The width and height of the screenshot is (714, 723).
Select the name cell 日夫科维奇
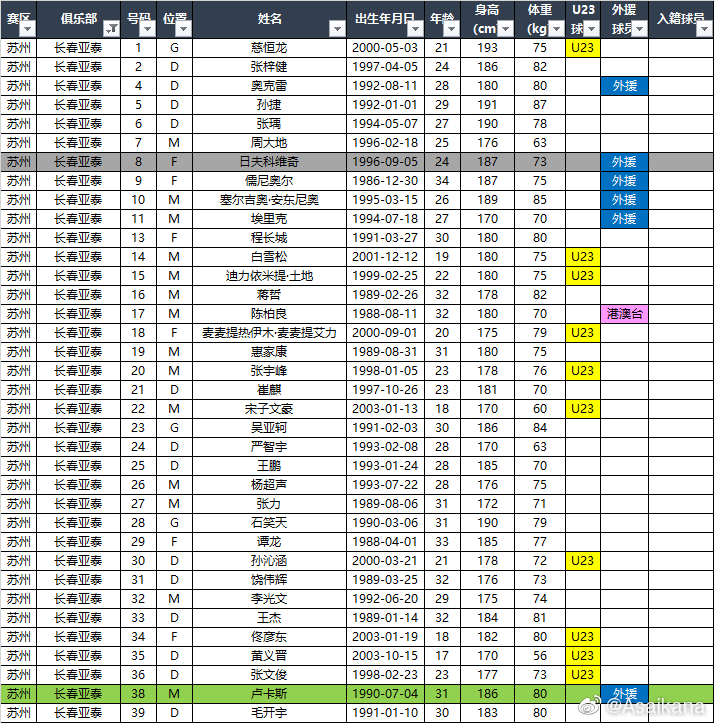269,162
